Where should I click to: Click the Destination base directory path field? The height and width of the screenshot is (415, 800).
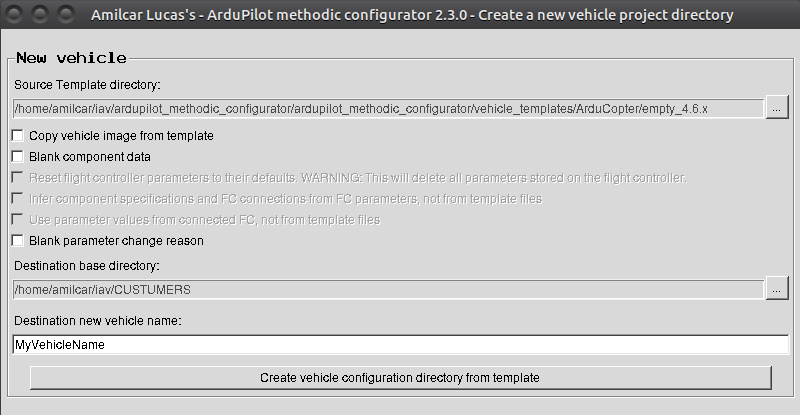[x=387, y=289]
